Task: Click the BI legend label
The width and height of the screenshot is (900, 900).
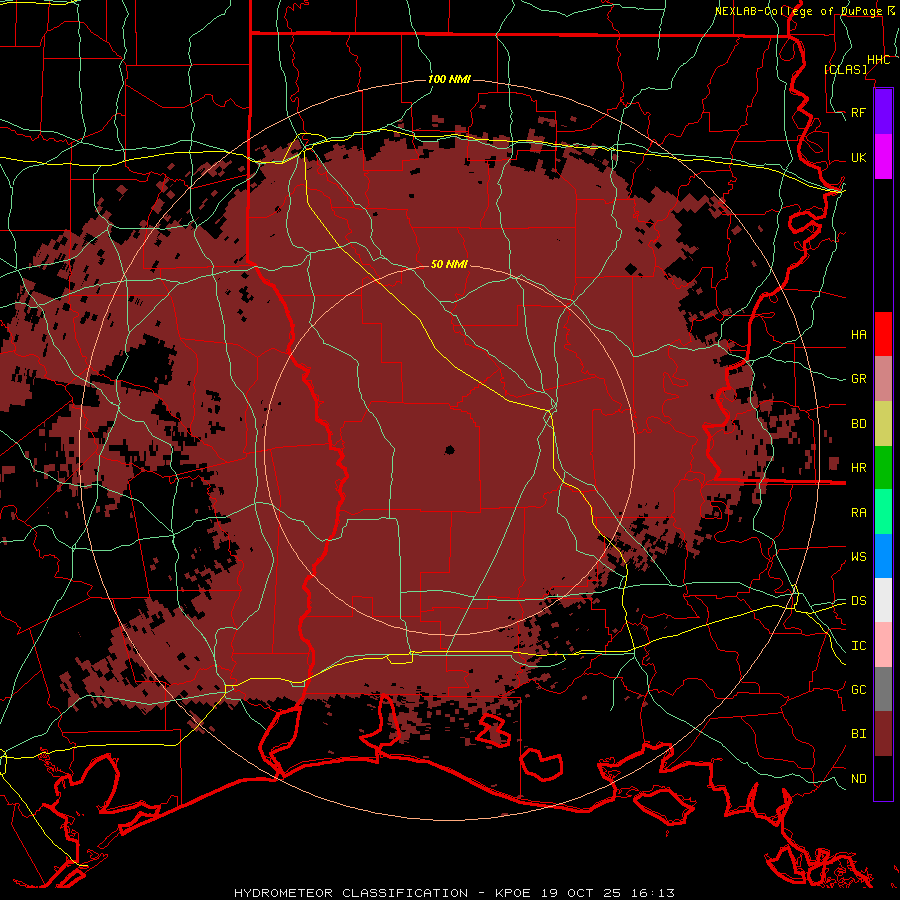Action: tap(858, 734)
